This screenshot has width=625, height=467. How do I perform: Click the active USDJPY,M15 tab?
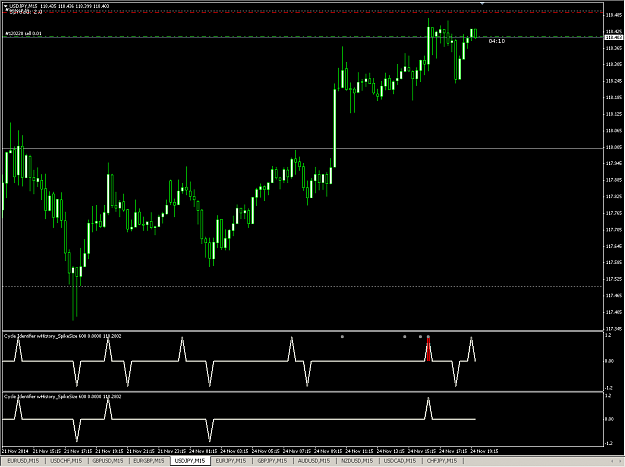pos(190,461)
